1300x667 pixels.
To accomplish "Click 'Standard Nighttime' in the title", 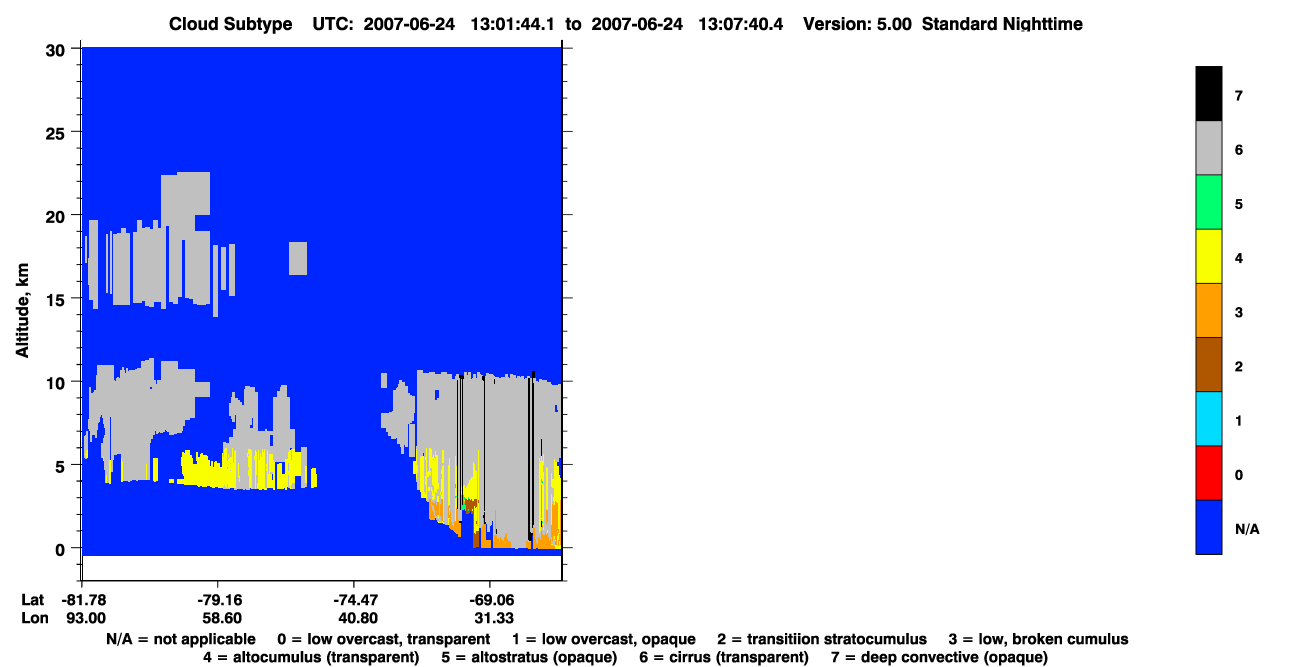I will (x=1002, y=24).
